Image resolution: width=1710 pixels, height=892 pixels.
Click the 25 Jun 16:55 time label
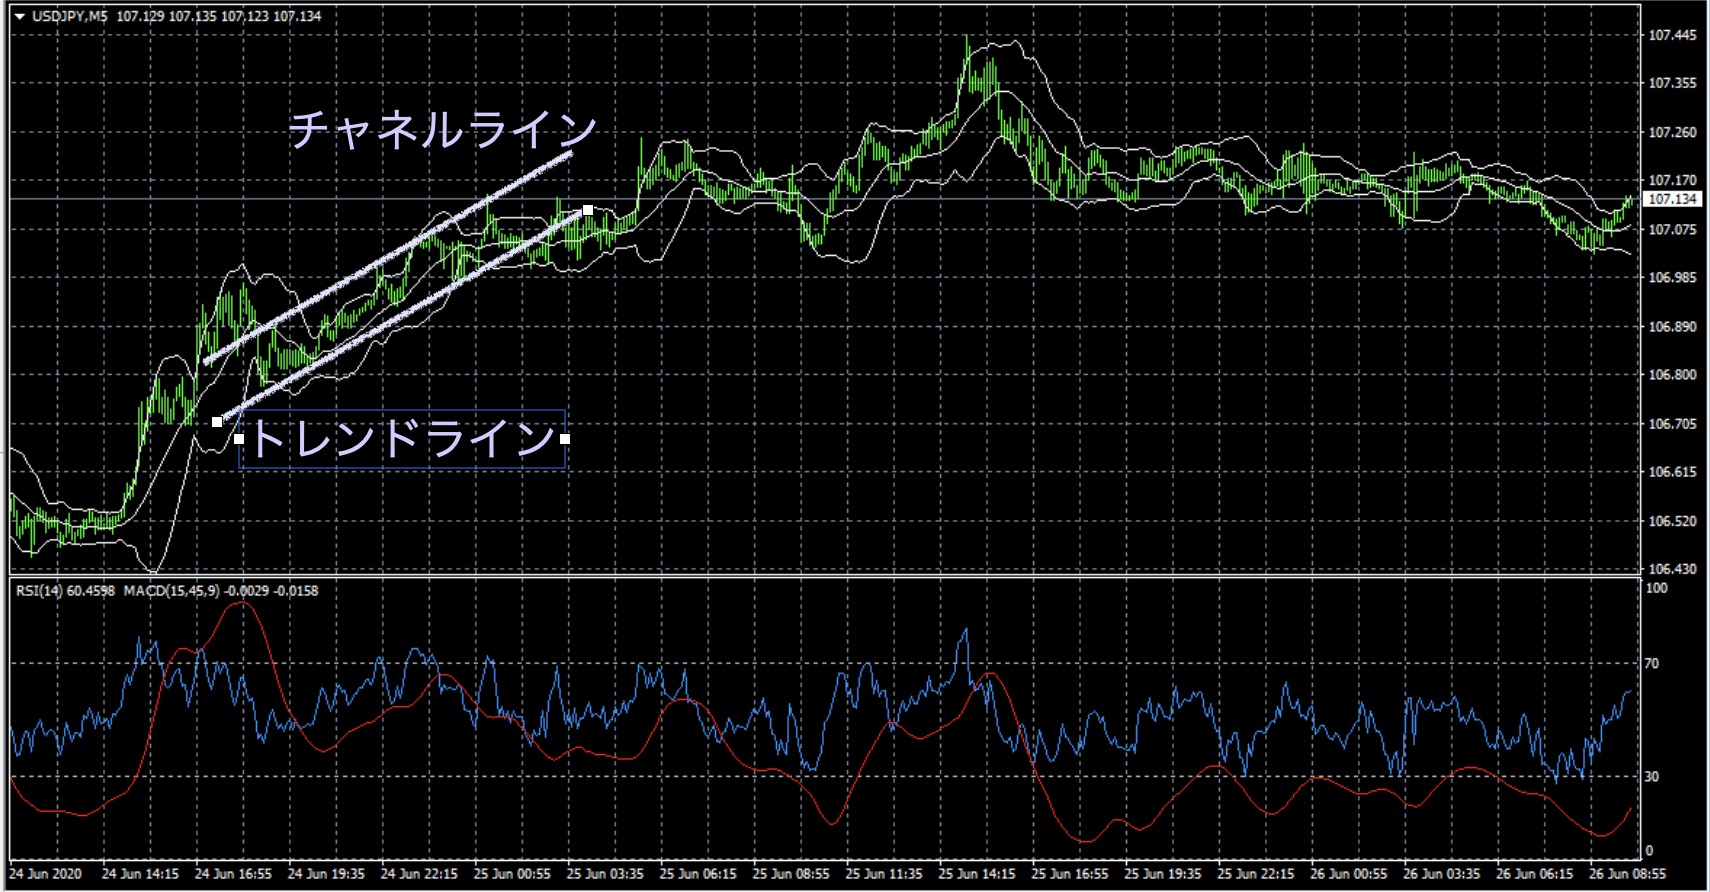pyautogui.click(x=1070, y=874)
